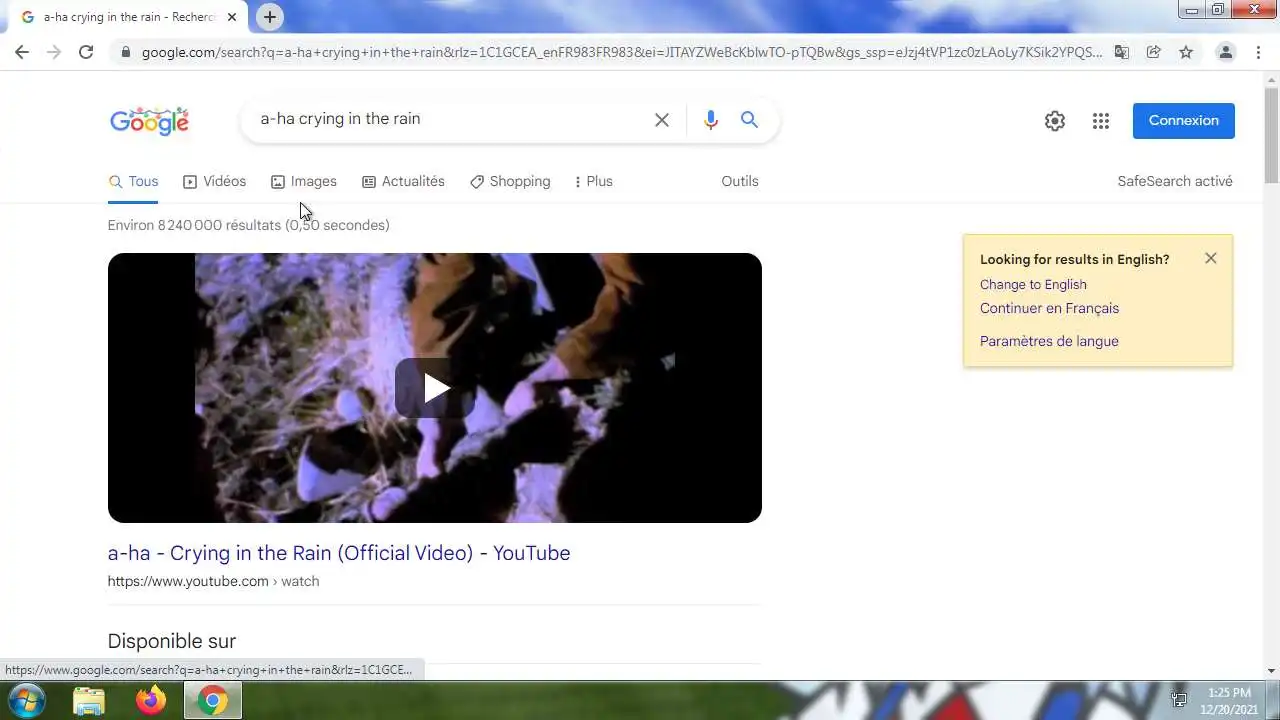
Task: Switch to the Images tab
Action: tap(304, 181)
